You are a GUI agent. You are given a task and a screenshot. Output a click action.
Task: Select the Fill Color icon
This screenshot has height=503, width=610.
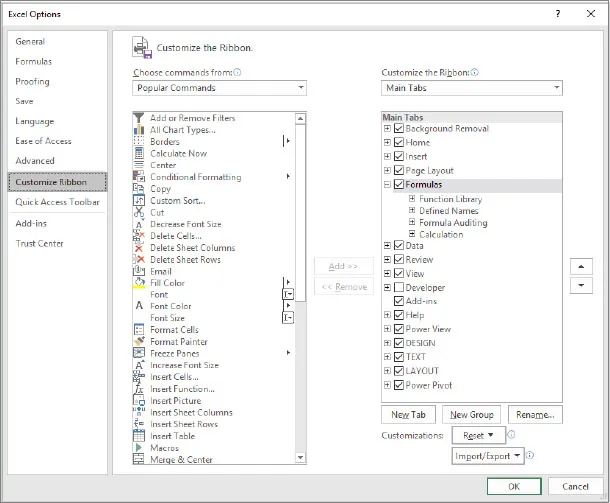(x=139, y=283)
